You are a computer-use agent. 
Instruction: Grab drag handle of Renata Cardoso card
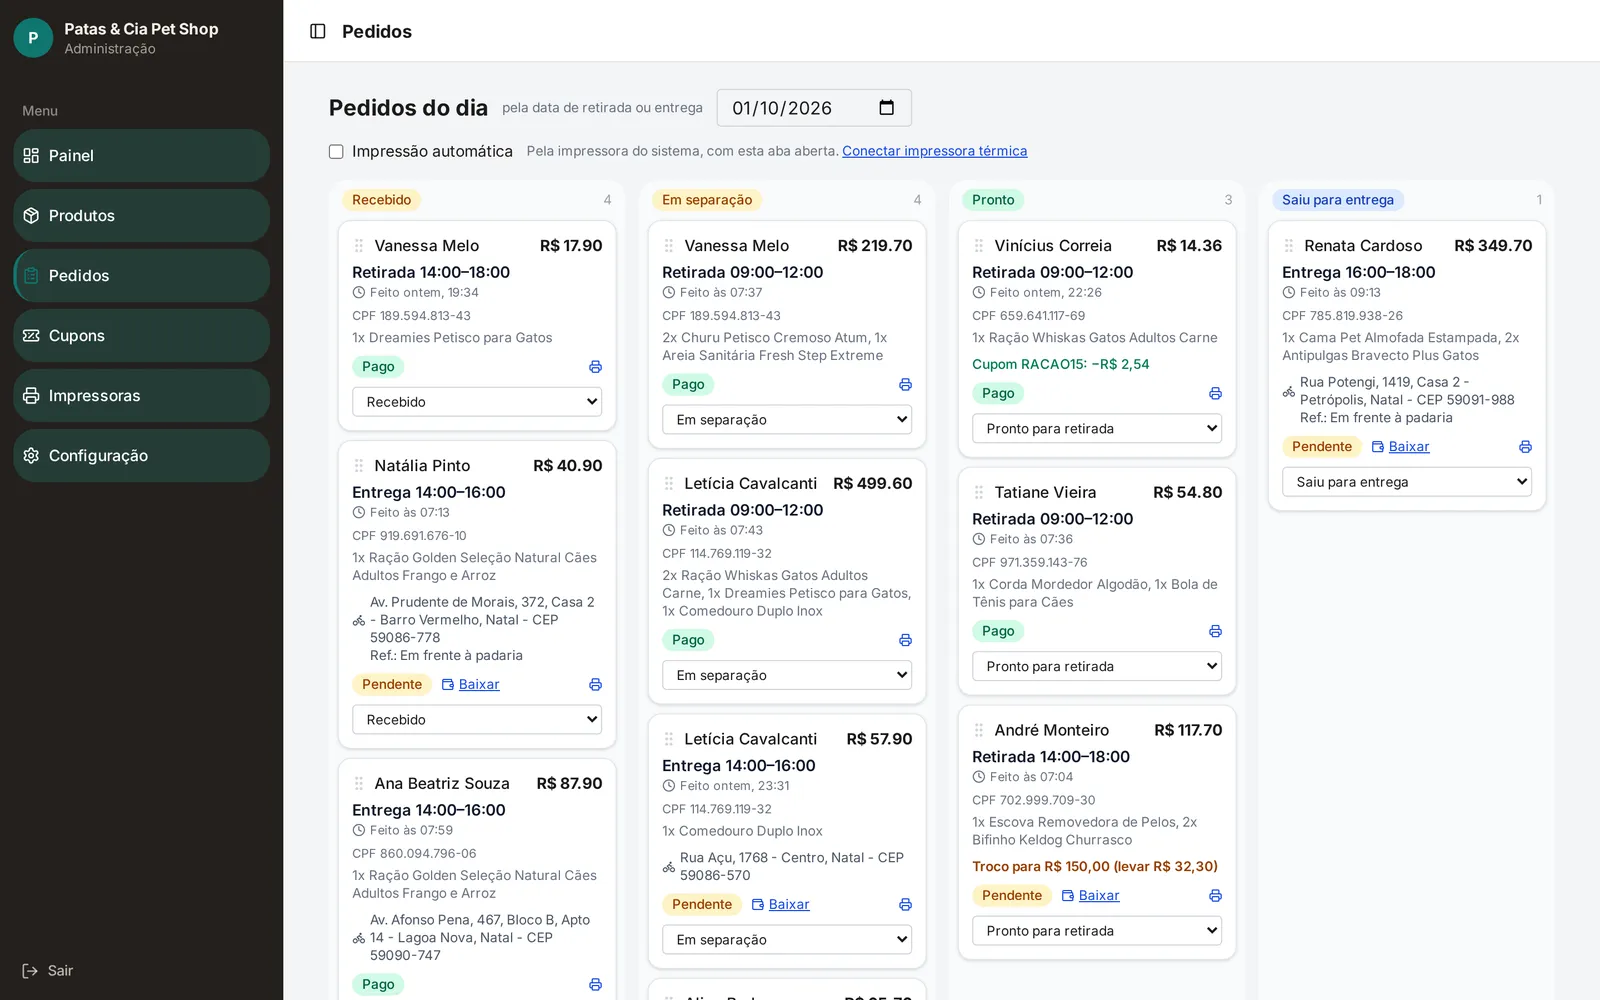(1289, 246)
